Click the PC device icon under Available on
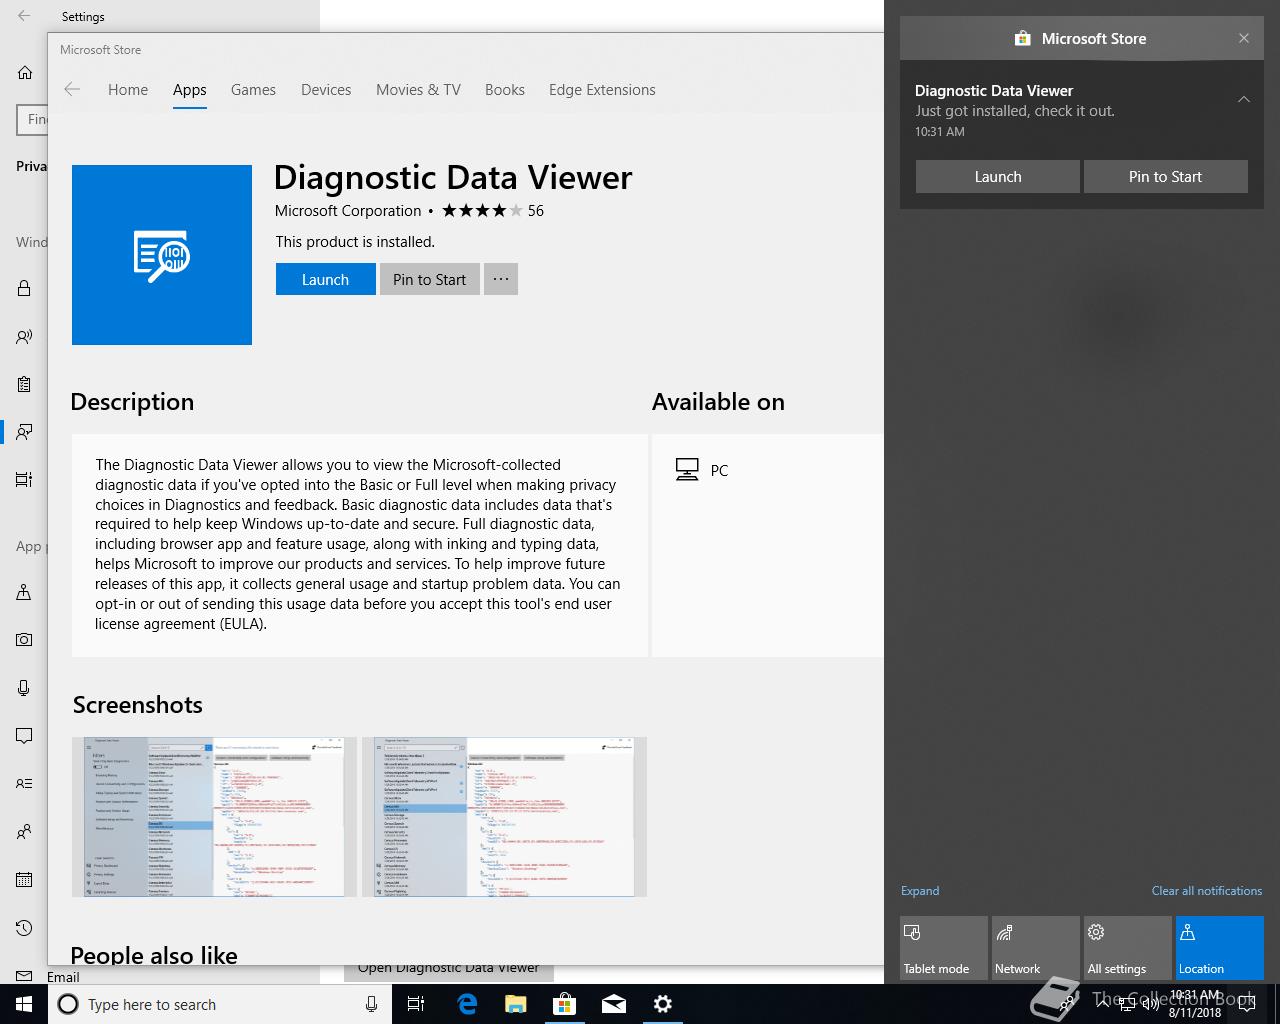Screen dimensions: 1280x1024 point(687,470)
